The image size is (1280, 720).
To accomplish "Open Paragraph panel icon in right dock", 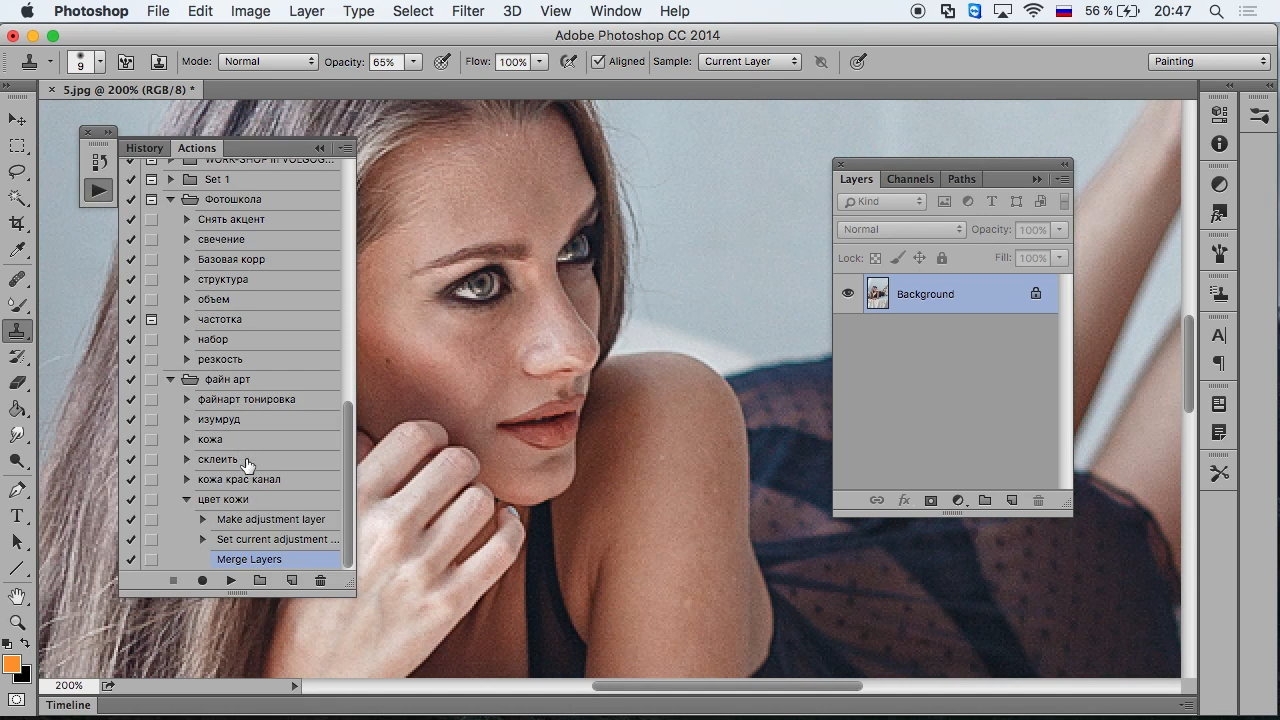I will pyautogui.click(x=1219, y=363).
